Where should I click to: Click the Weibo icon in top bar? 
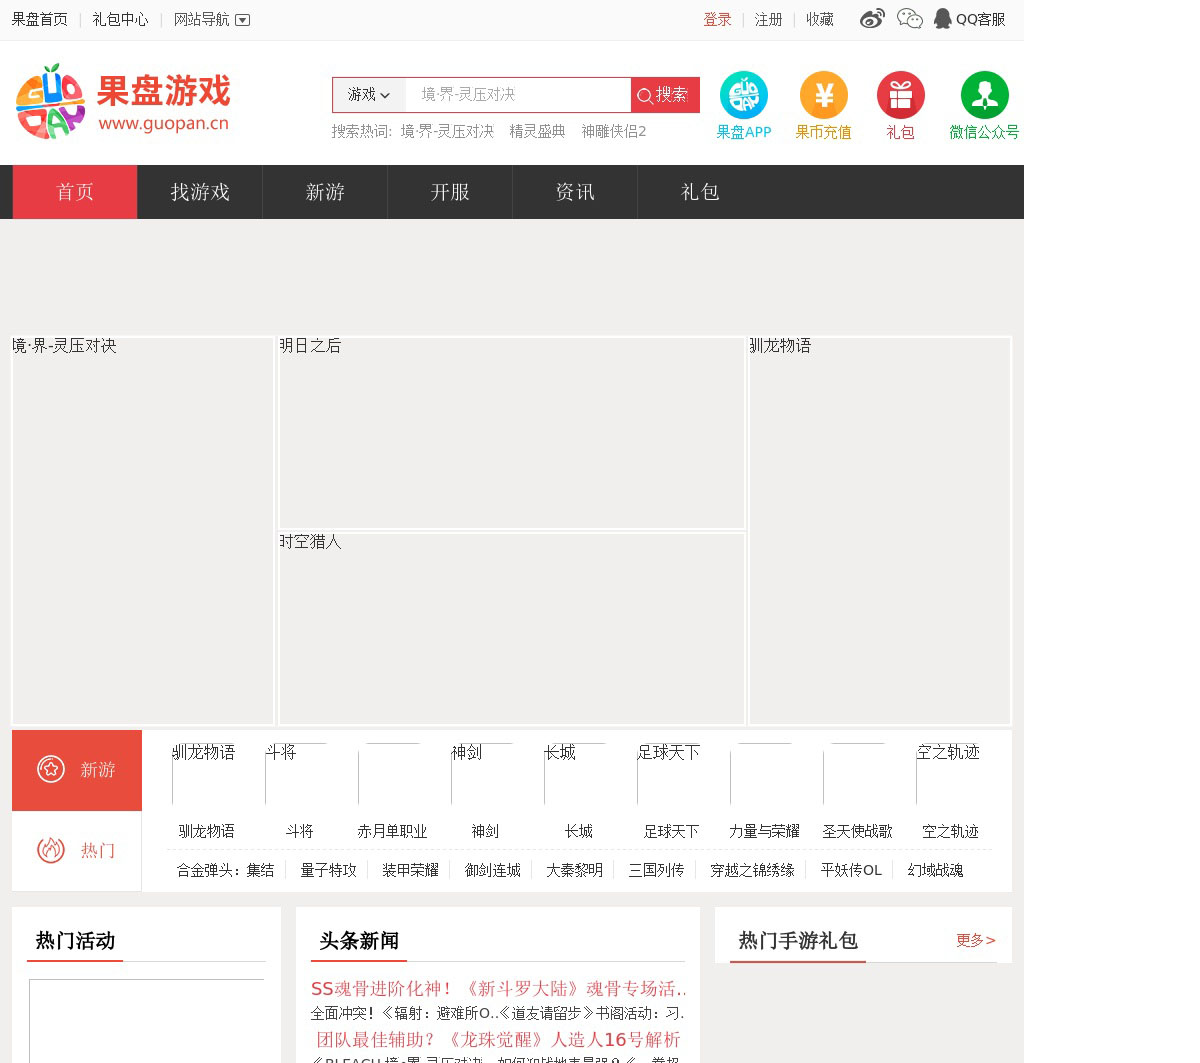pos(872,19)
